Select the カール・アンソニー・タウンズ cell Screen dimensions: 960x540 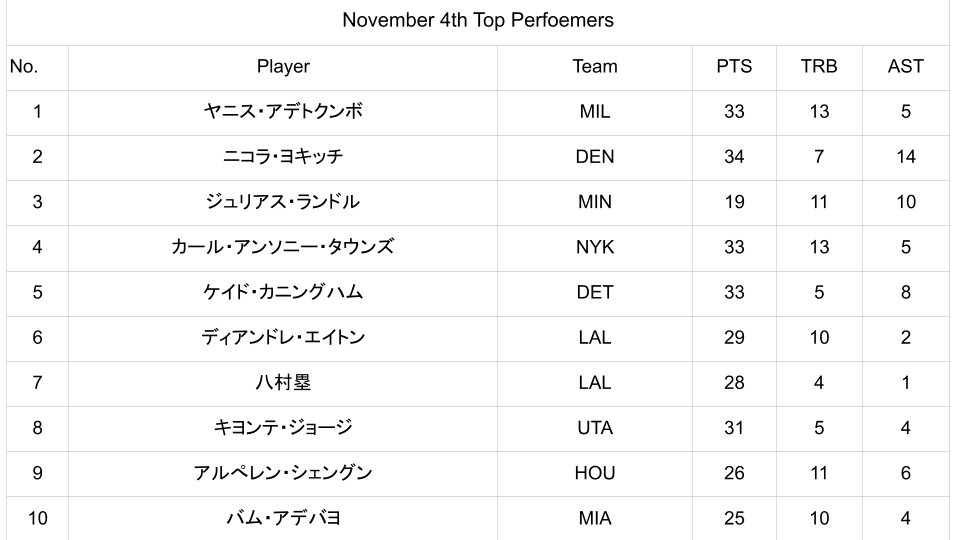(283, 247)
